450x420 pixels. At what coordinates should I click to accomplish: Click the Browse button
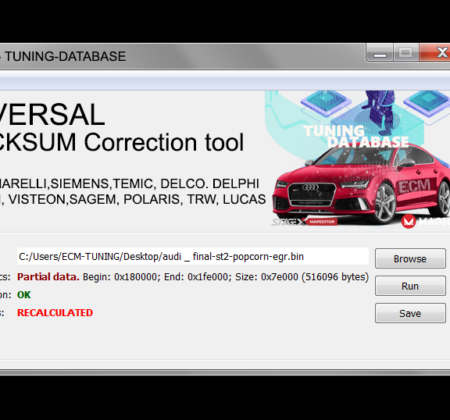(x=410, y=258)
